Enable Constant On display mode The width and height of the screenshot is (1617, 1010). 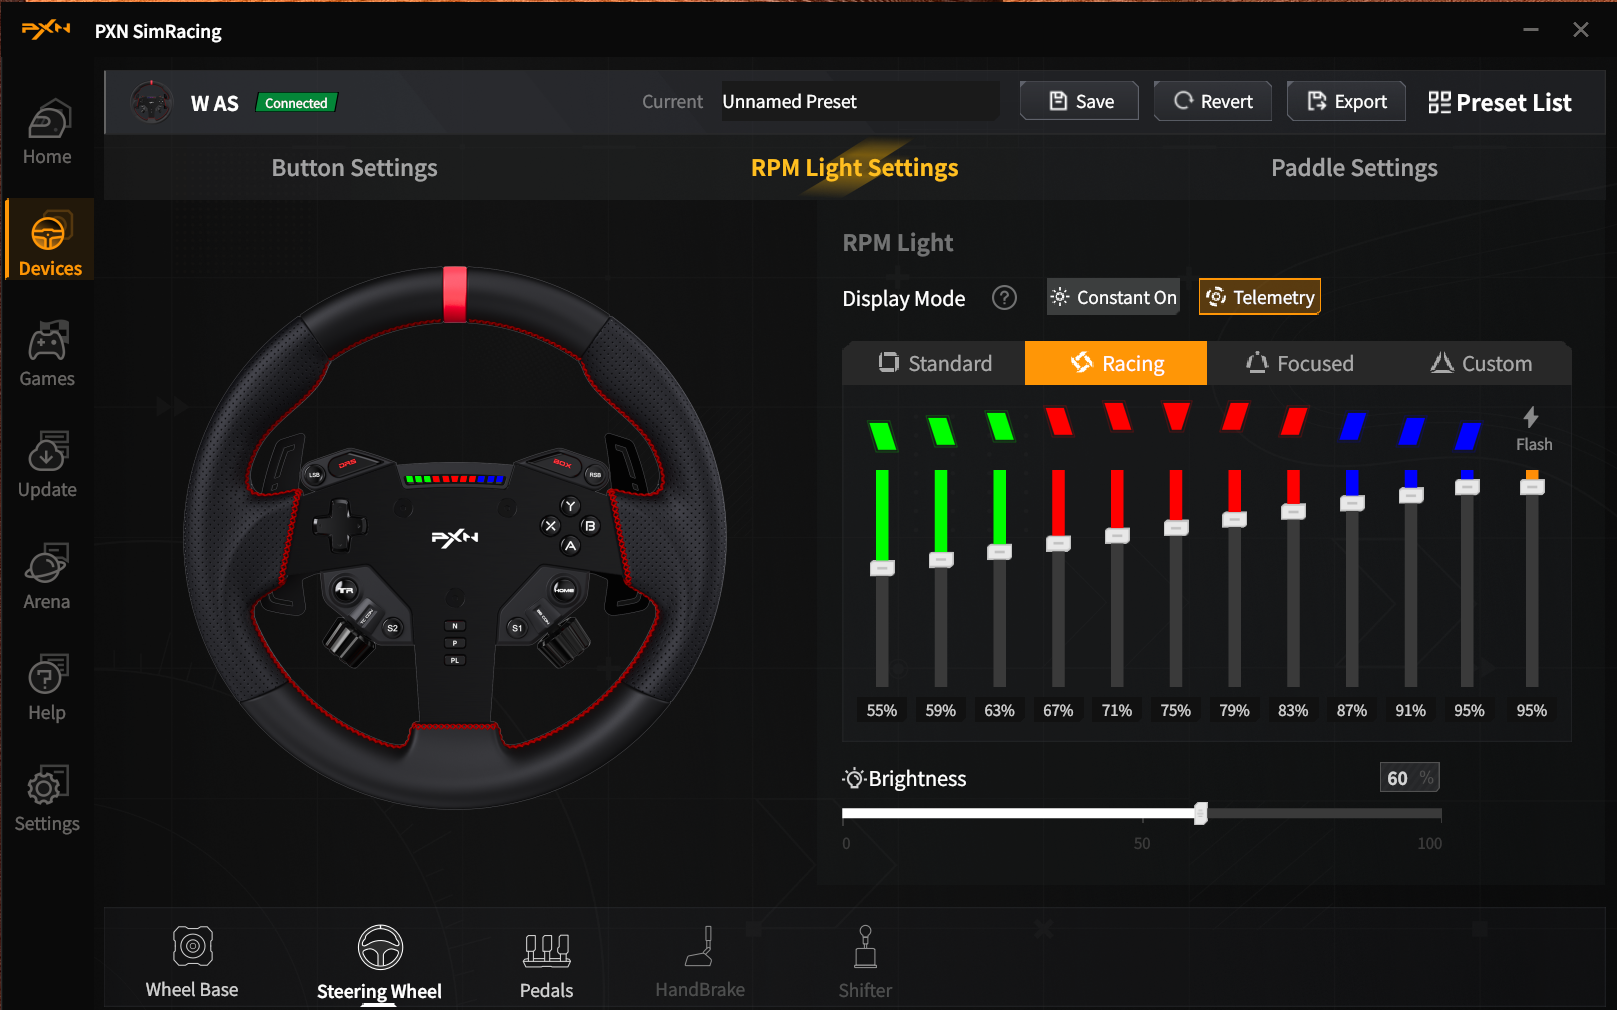(1113, 297)
